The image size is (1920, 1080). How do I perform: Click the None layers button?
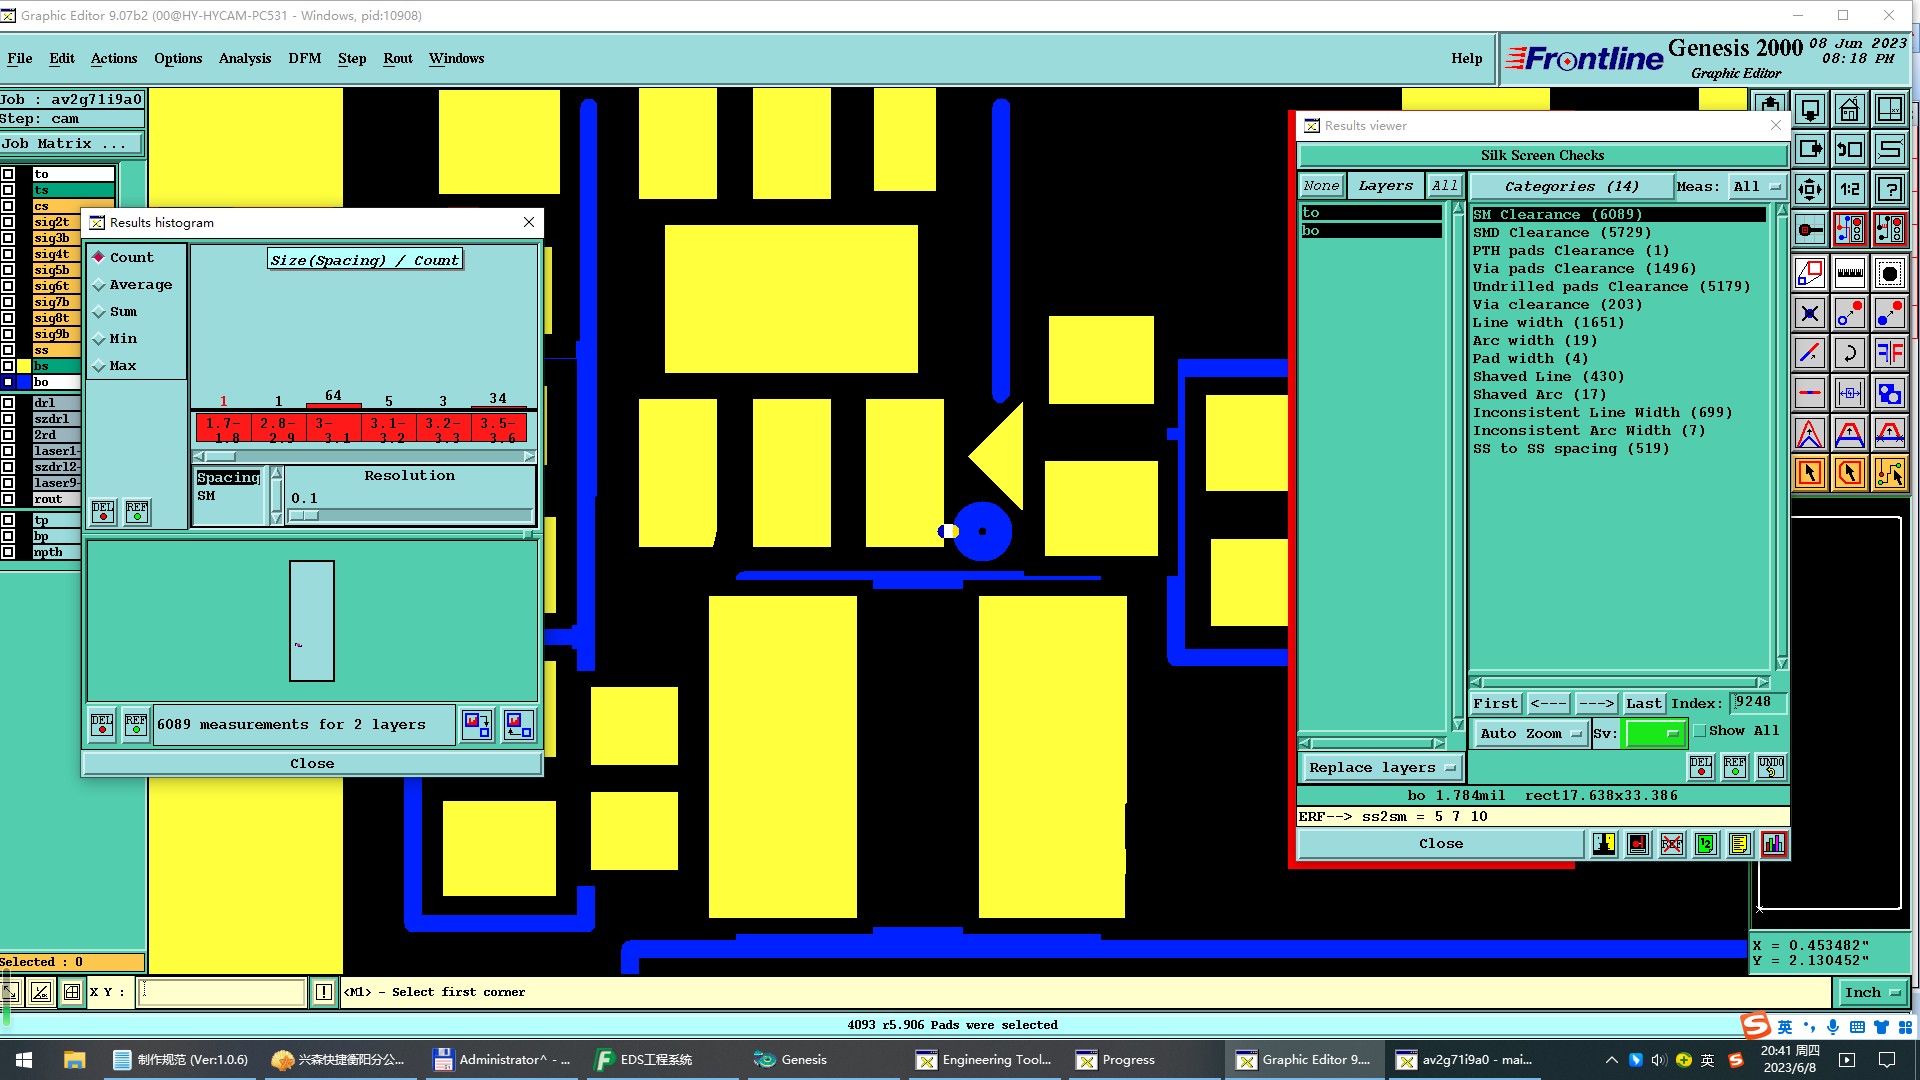[1321, 186]
